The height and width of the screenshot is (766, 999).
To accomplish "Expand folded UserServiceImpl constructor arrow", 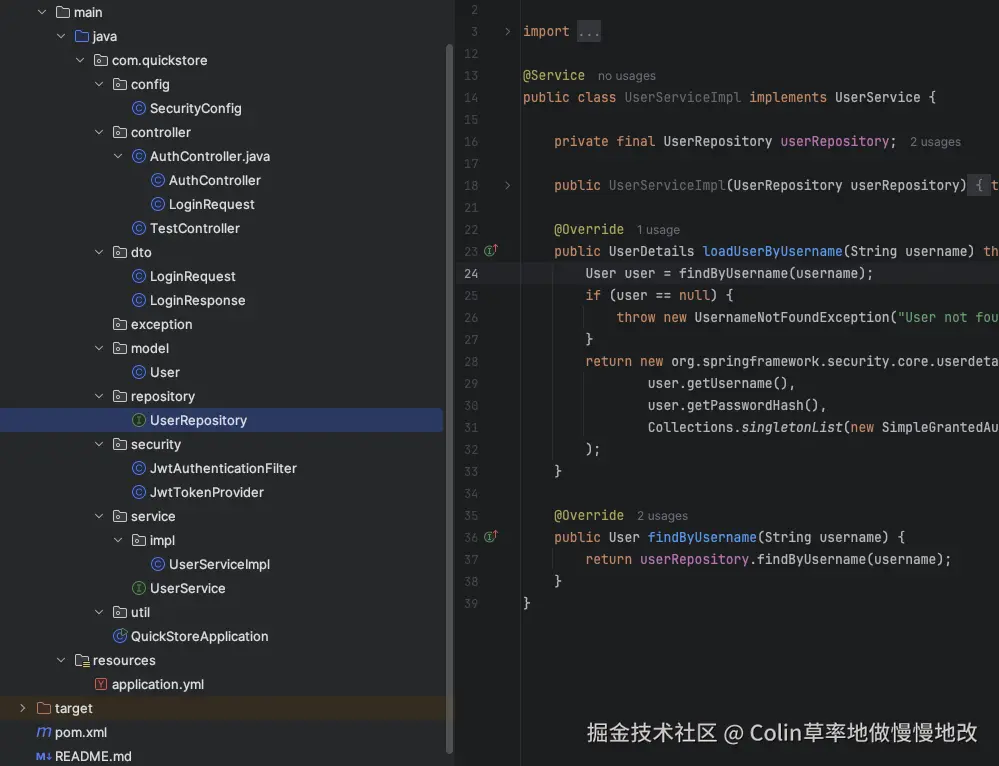I will (x=508, y=185).
